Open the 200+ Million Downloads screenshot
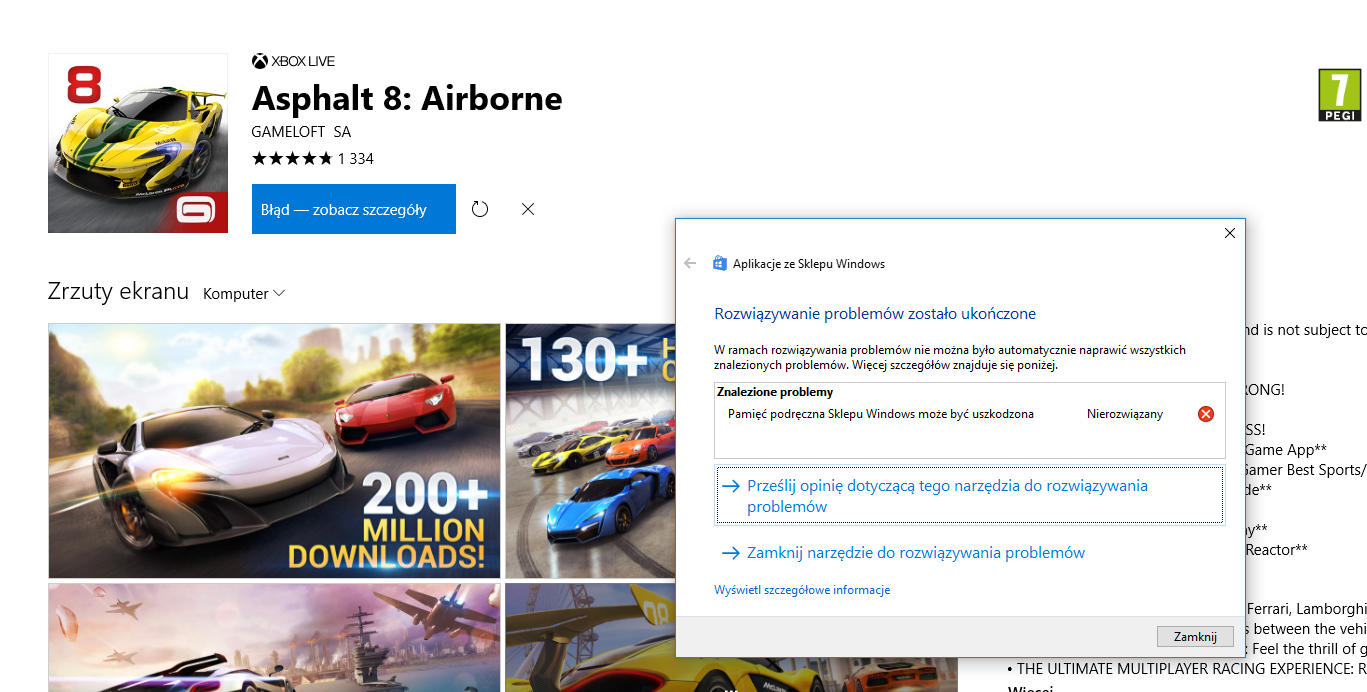 tap(274, 450)
